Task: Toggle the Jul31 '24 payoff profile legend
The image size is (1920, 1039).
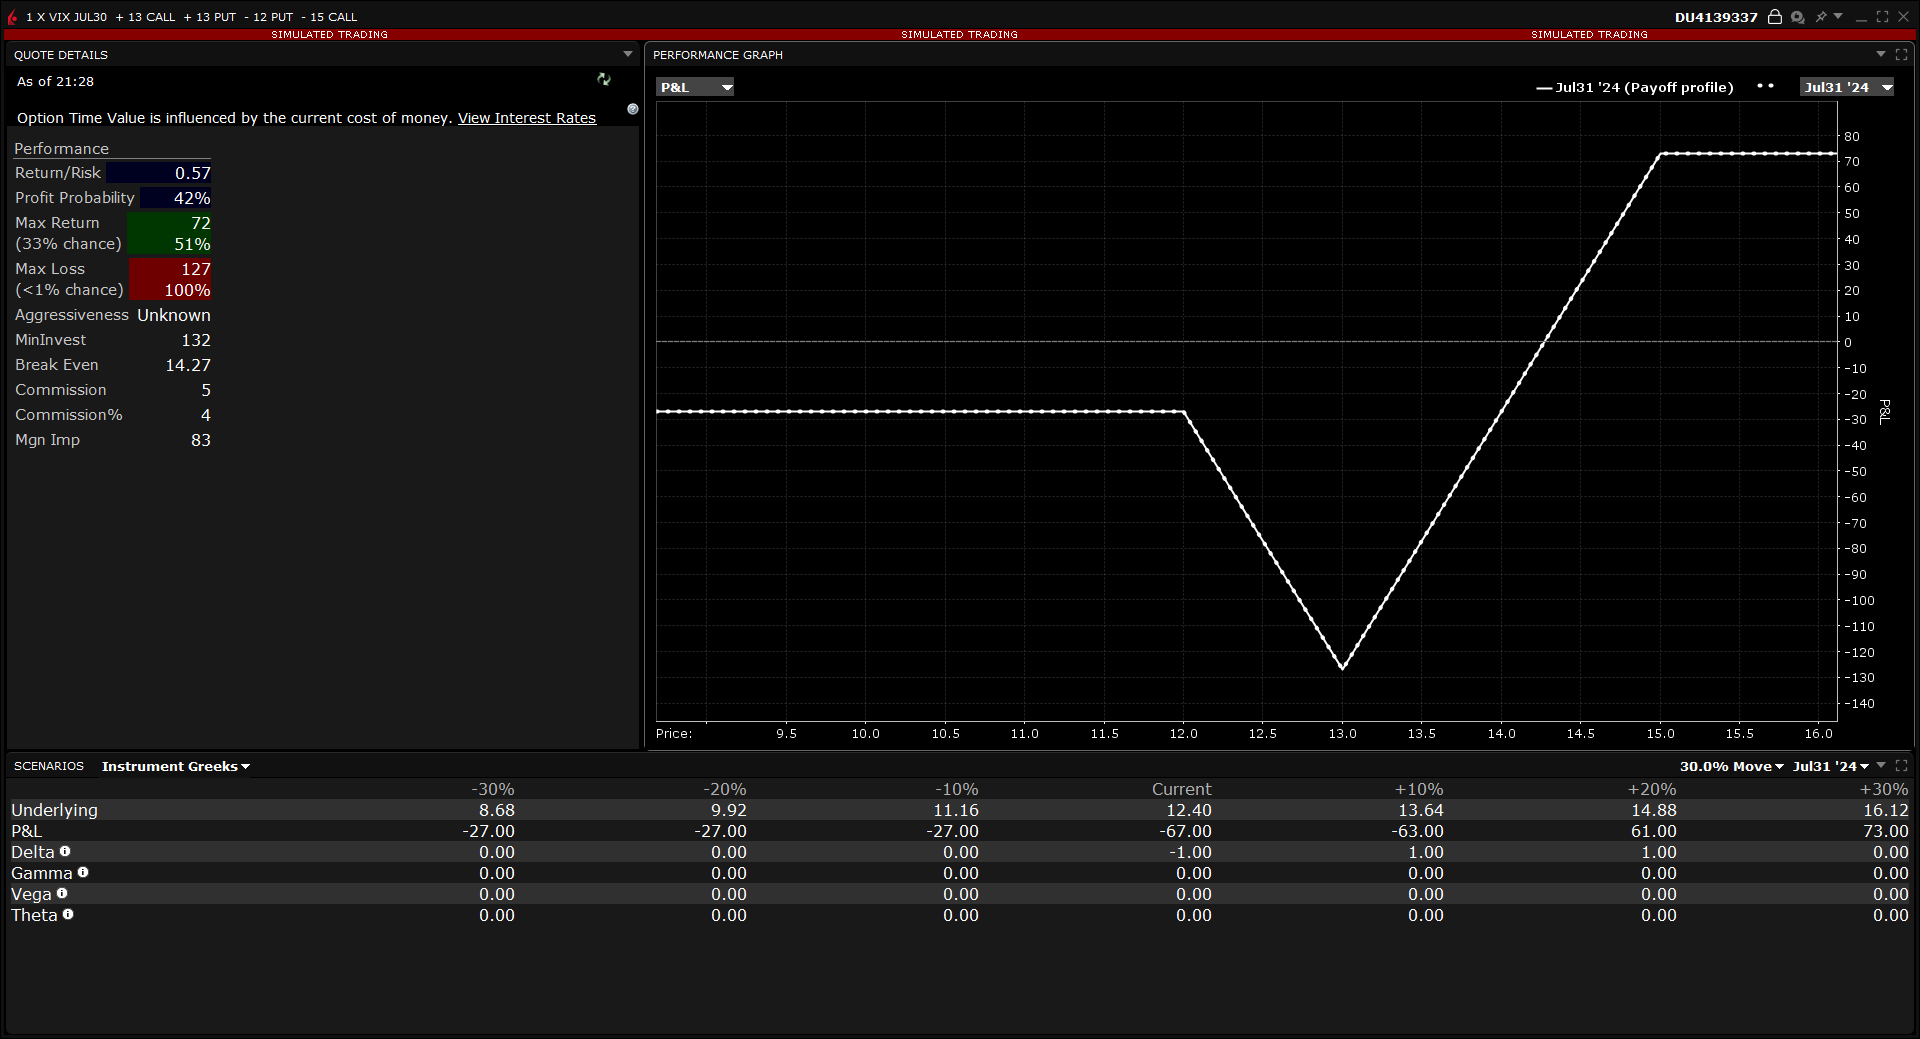Action: tap(1635, 88)
